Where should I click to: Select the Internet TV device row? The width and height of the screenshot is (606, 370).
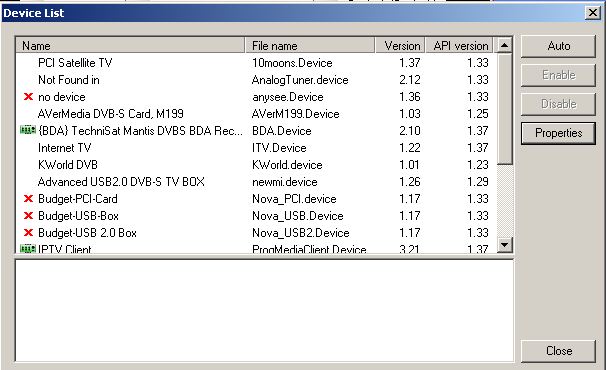point(256,148)
